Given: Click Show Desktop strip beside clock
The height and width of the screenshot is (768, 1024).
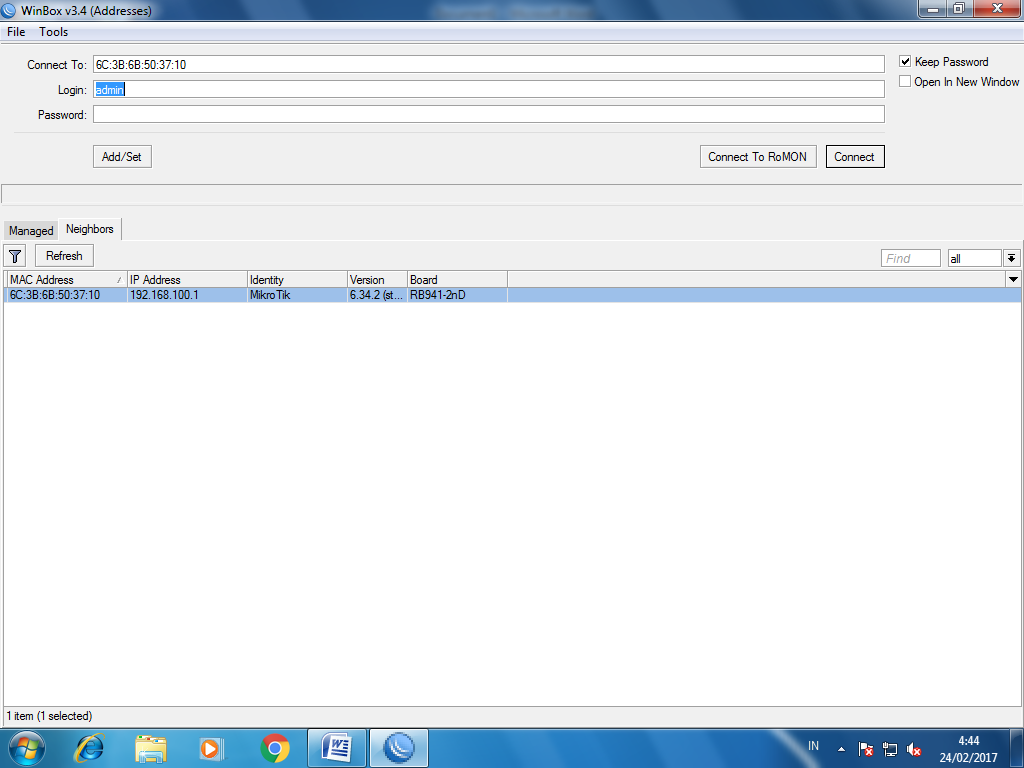Looking at the screenshot, I should pyautogui.click(x=1017, y=748).
